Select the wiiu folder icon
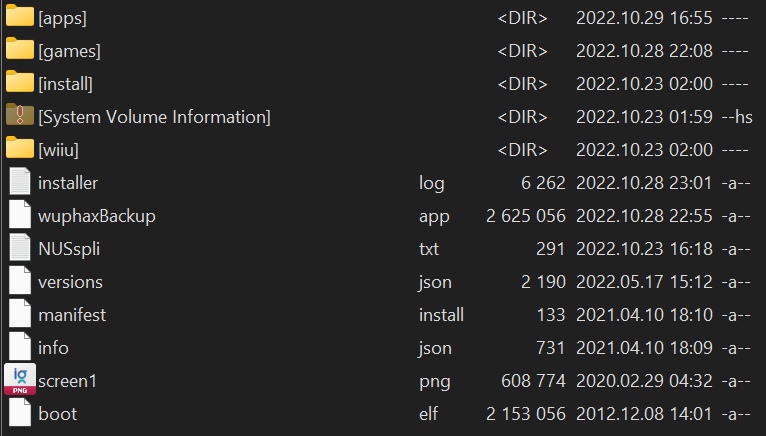766x436 pixels. (x=20, y=148)
